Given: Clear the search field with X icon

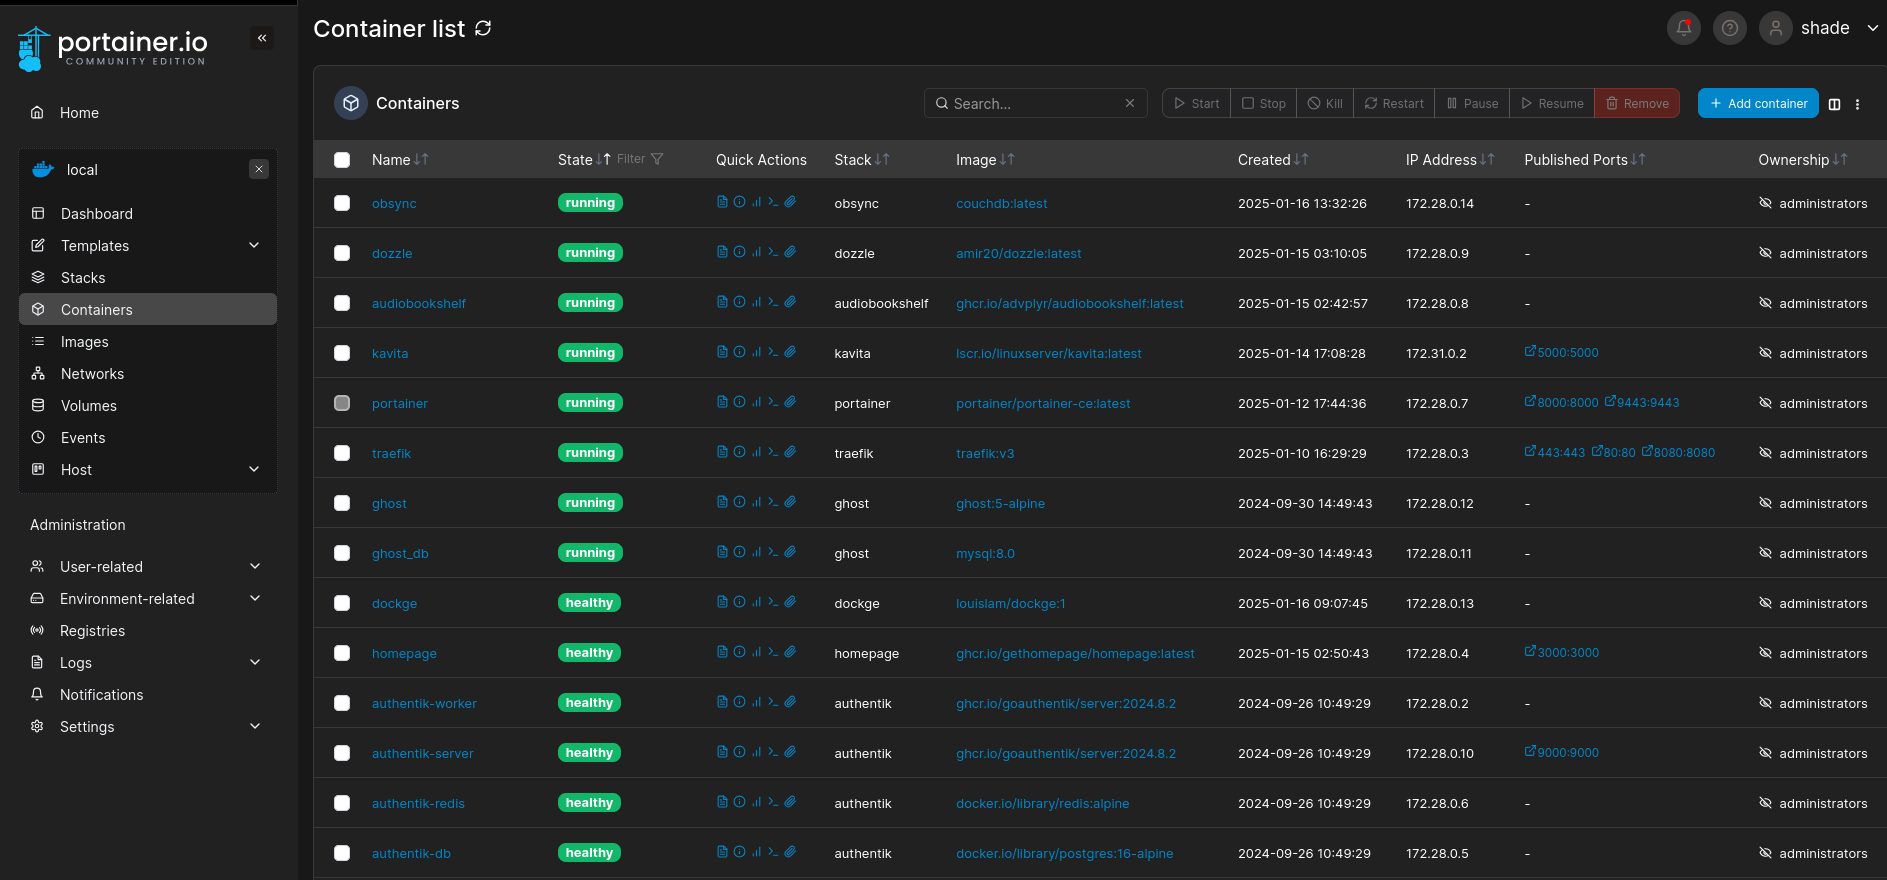Looking at the screenshot, I should (x=1130, y=103).
